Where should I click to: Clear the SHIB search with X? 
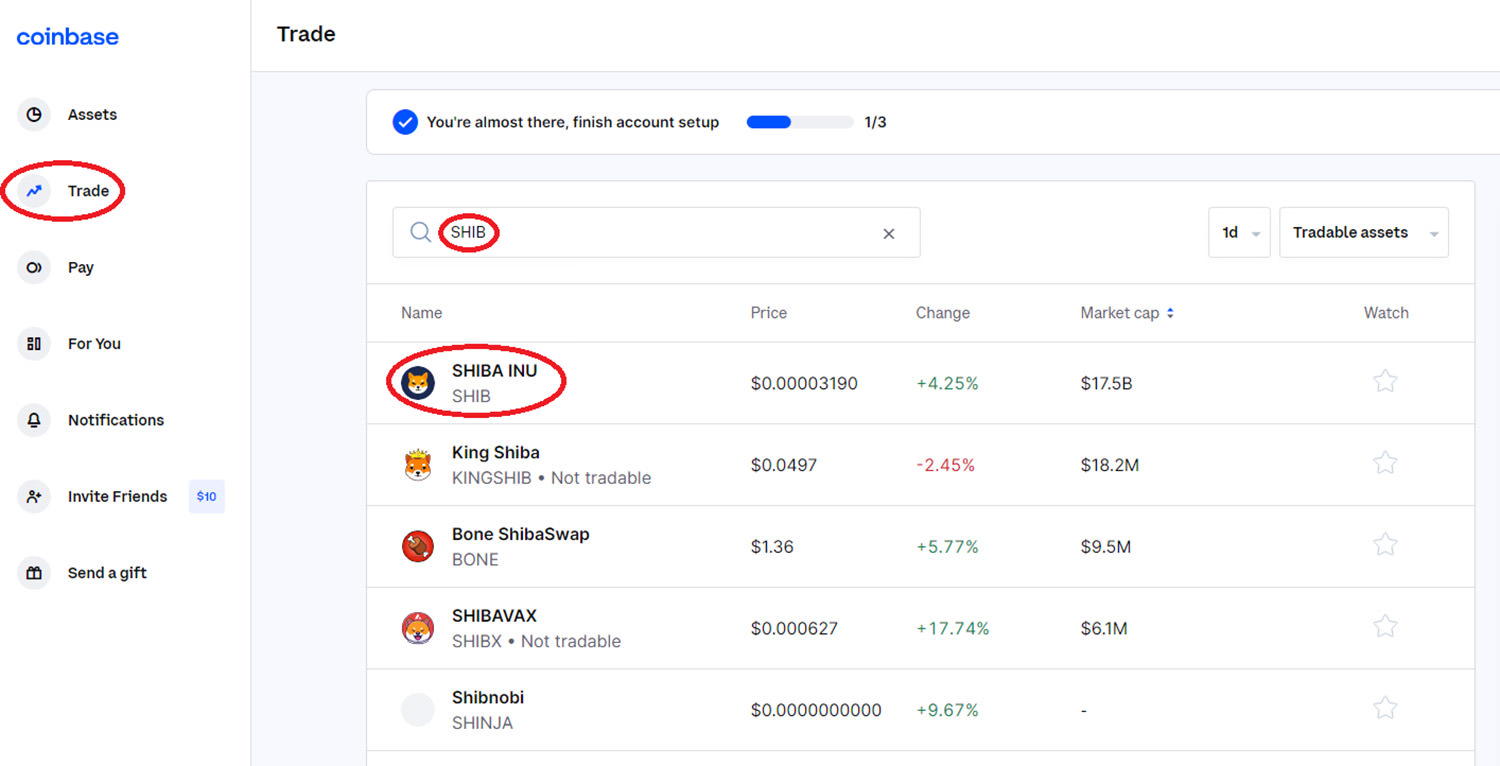pyautogui.click(x=888, y=234)
